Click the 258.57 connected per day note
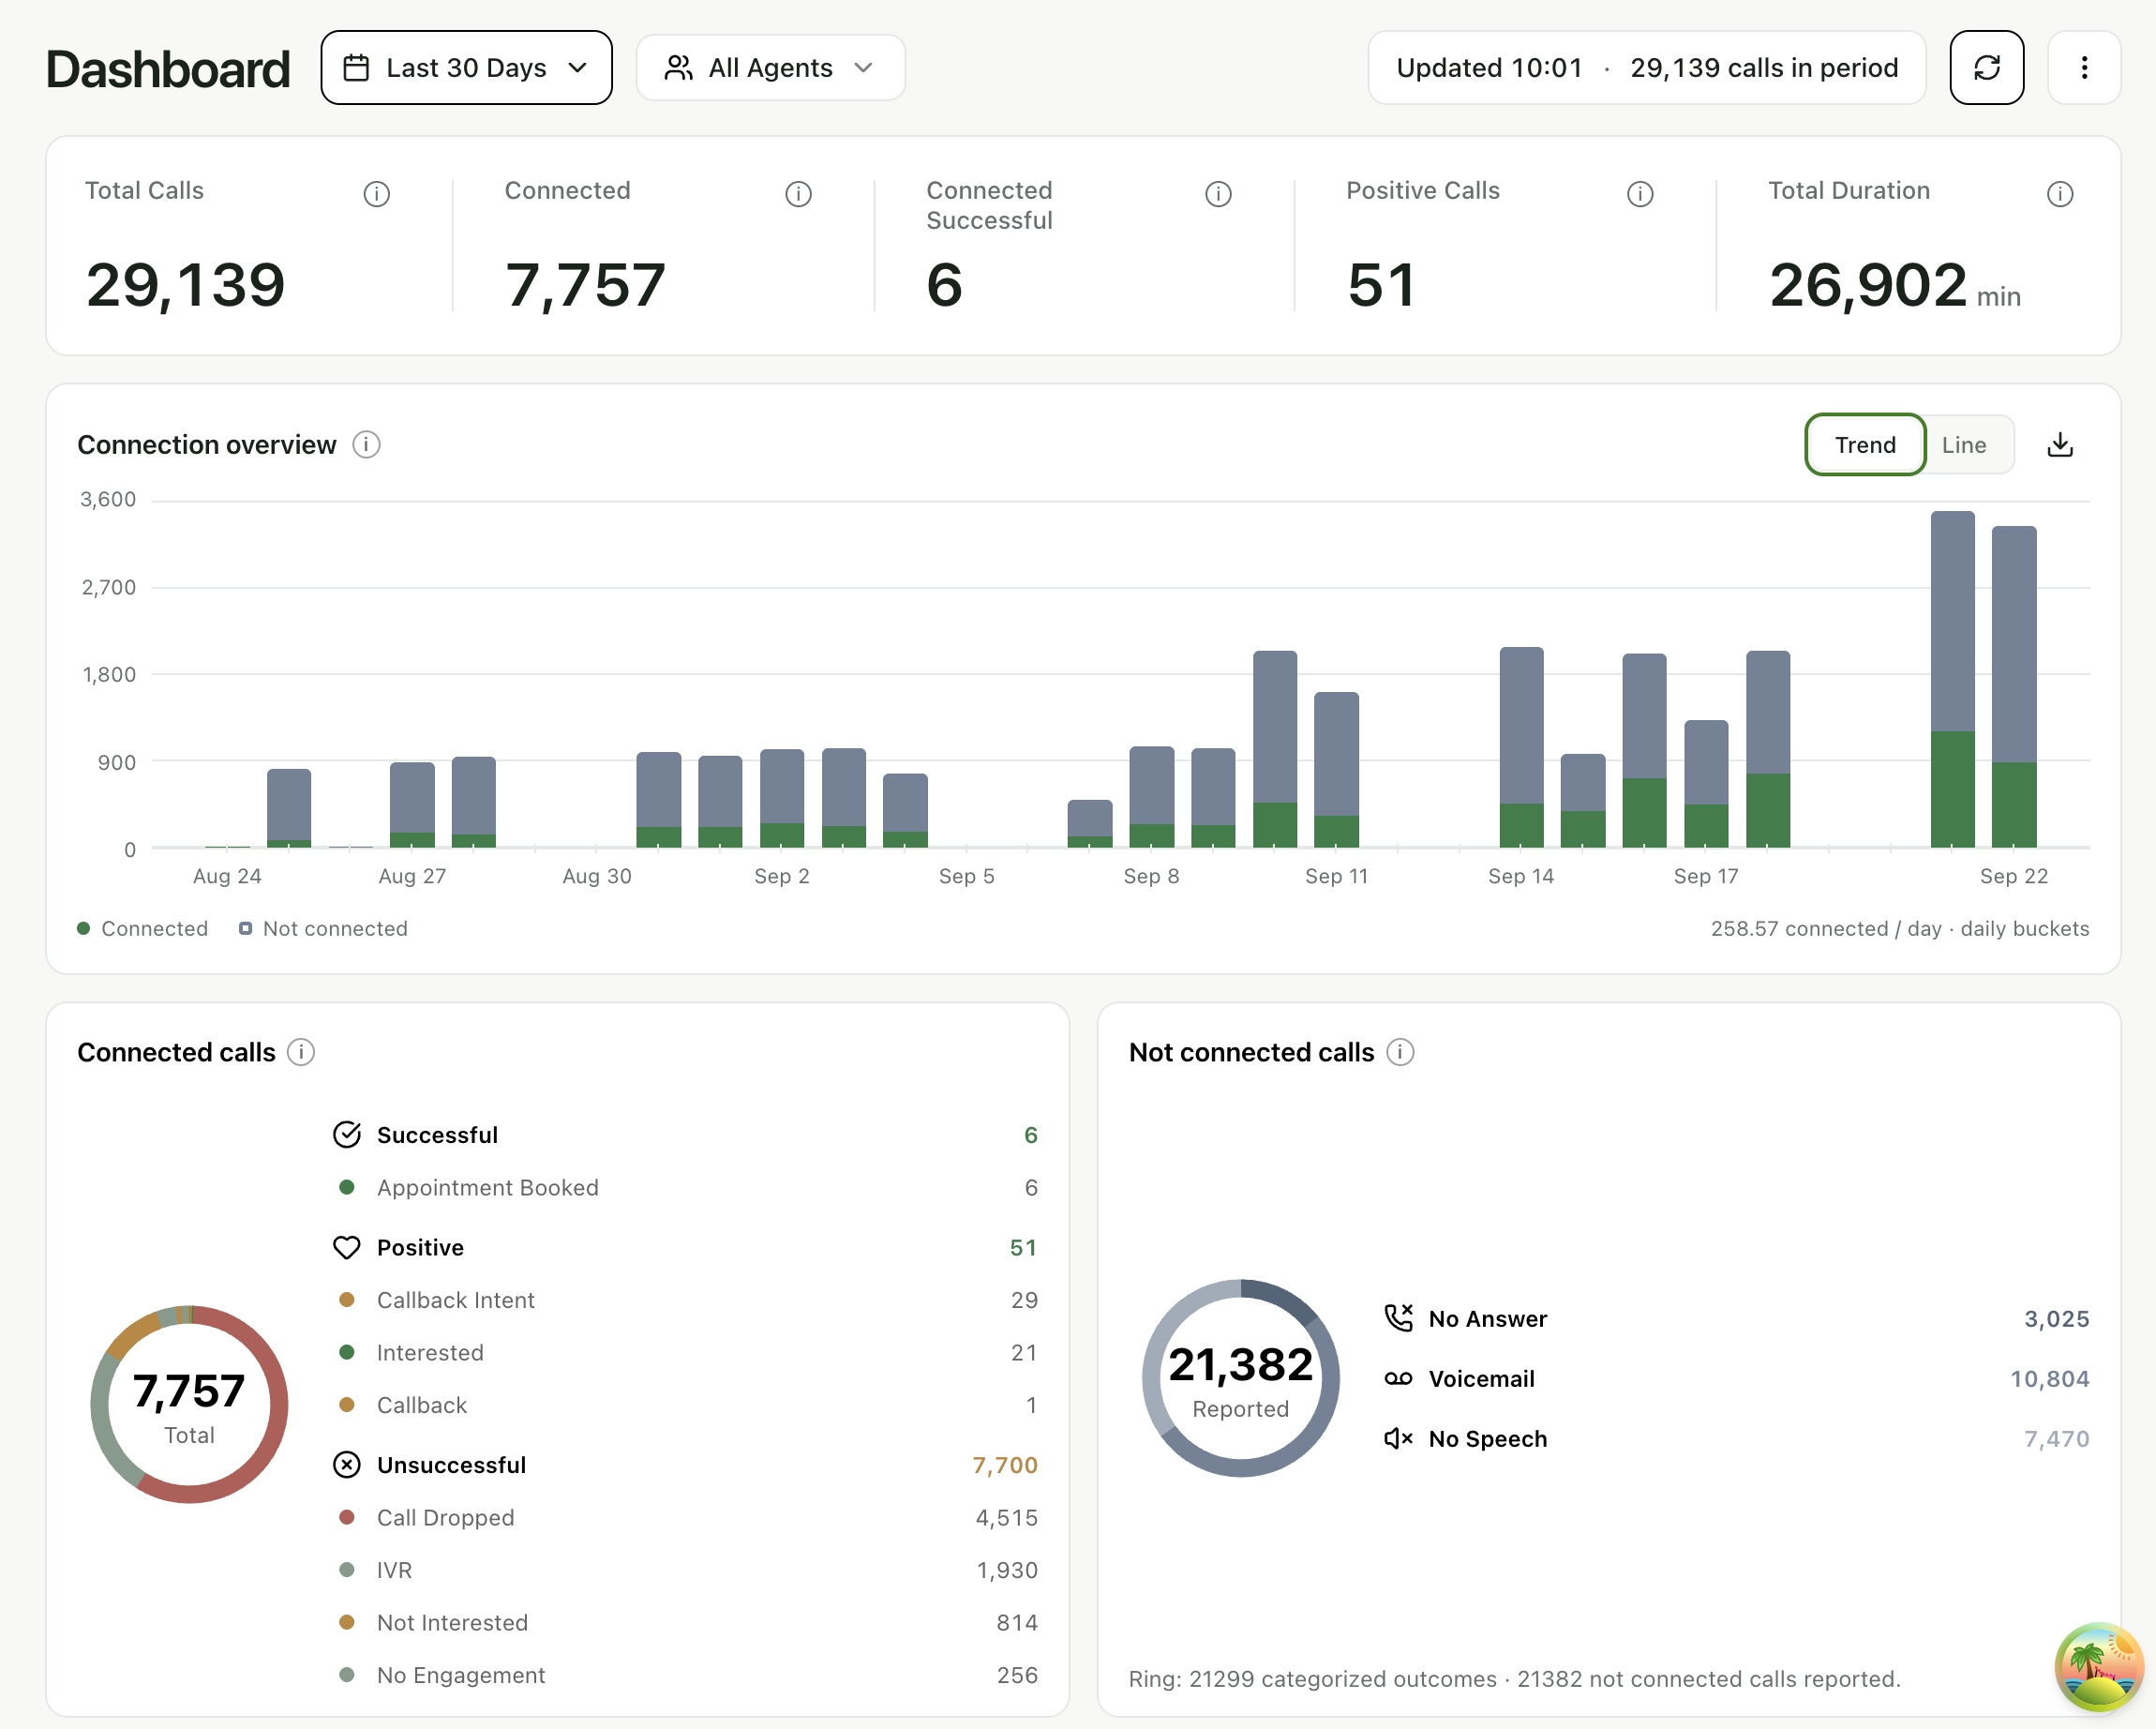The width and height of the screenshot is (2156, 1729). 1899,928
